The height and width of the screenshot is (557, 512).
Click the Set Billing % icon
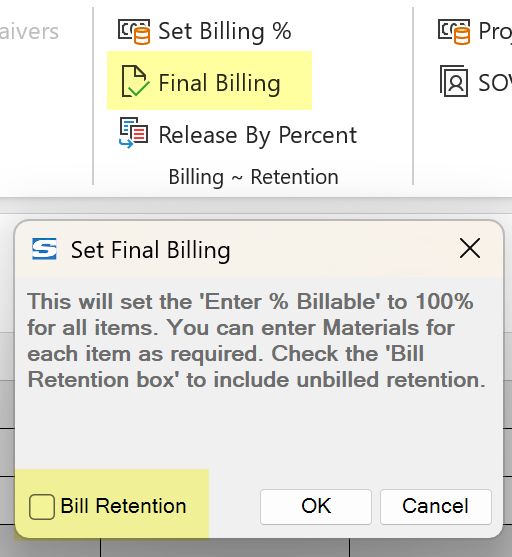click(x=134, y=32)
